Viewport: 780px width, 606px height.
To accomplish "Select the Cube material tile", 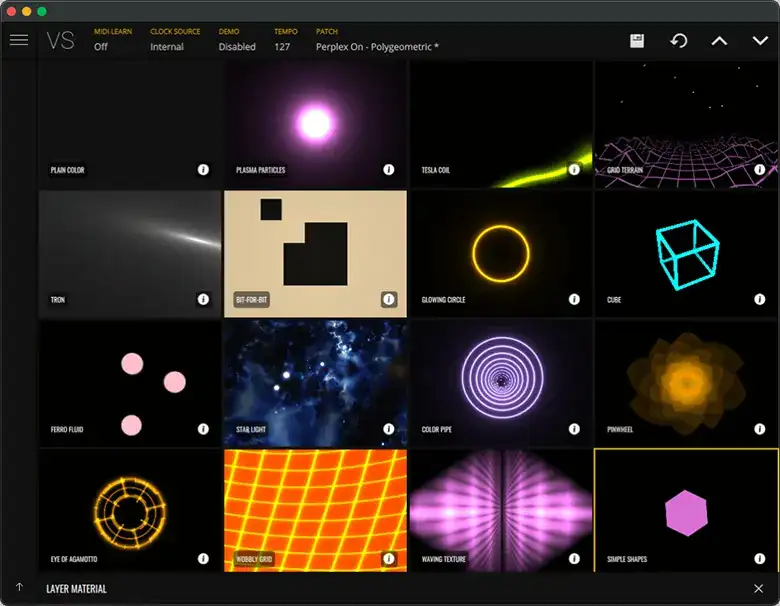I will click(x=686, y=254).
